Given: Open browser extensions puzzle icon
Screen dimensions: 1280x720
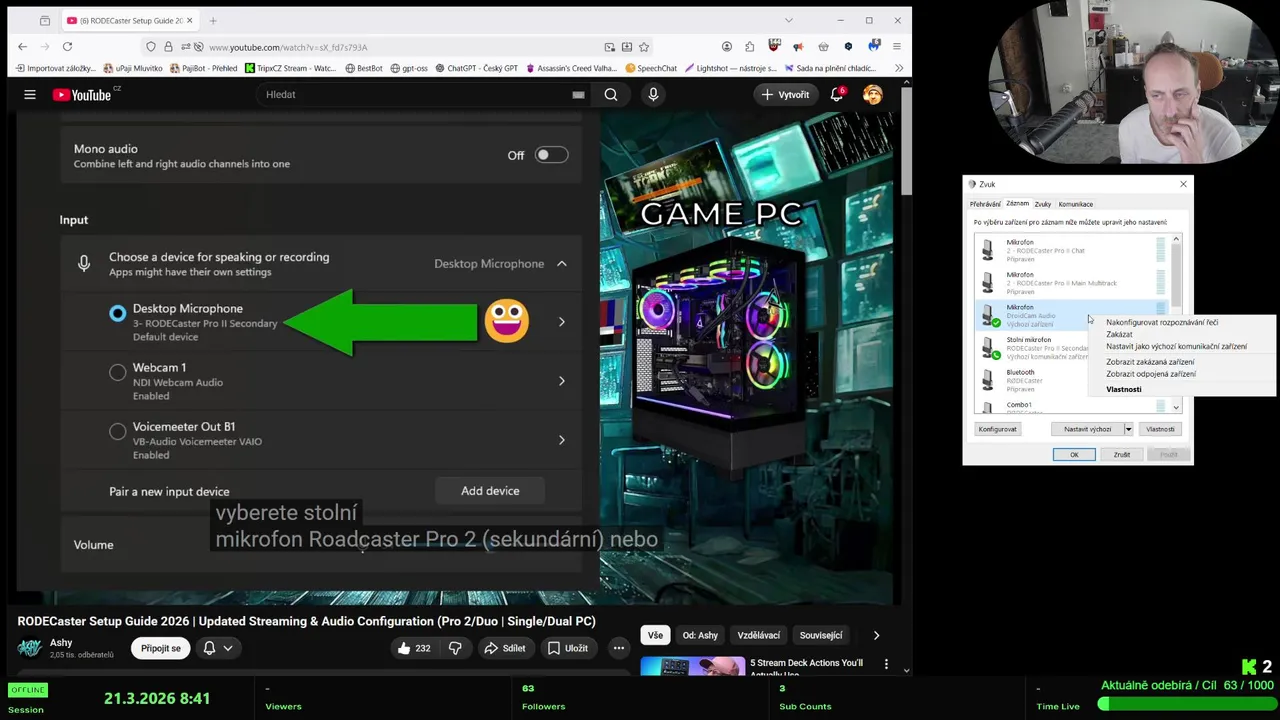Looking at the screenshot, I should (750, 47).
